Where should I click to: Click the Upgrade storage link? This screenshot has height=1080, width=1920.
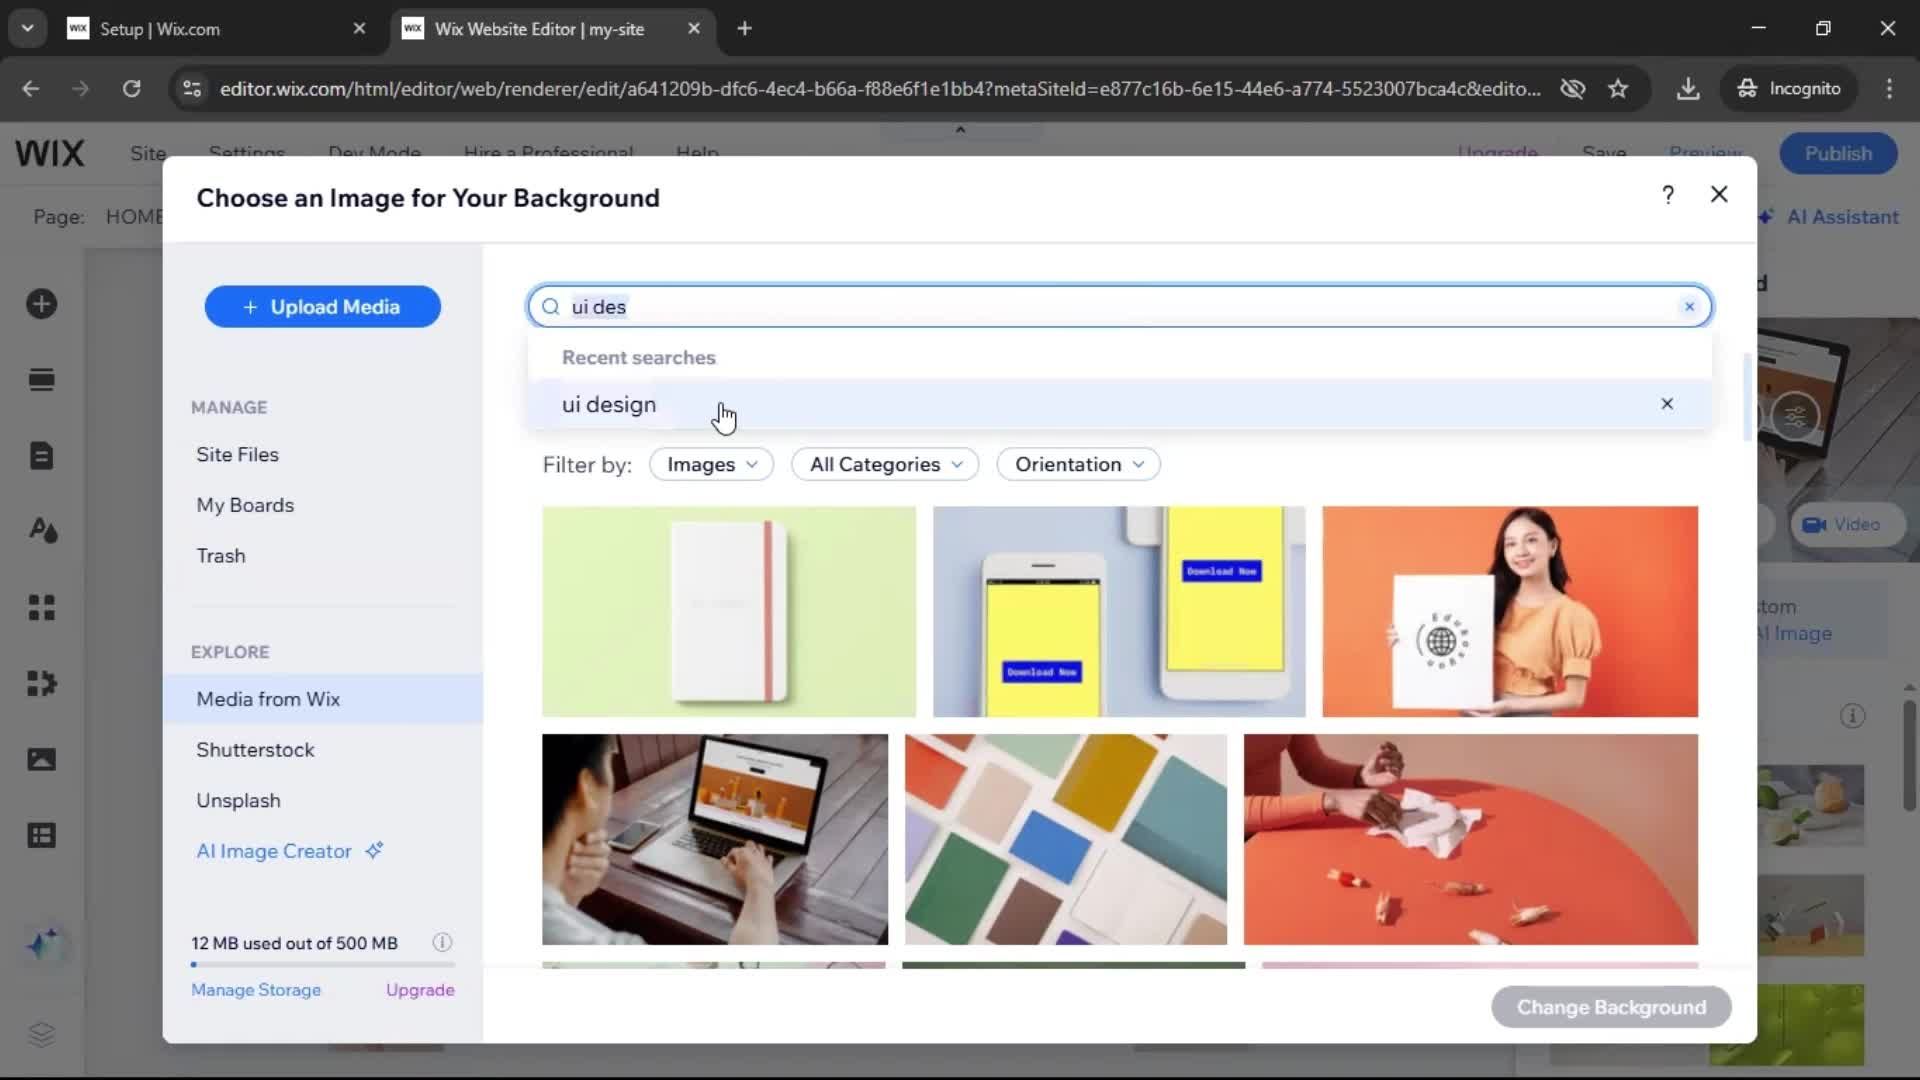coord(420,989)
